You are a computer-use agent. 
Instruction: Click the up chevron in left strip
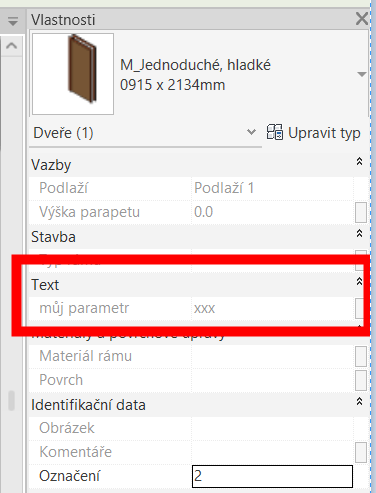click(12, 45)
